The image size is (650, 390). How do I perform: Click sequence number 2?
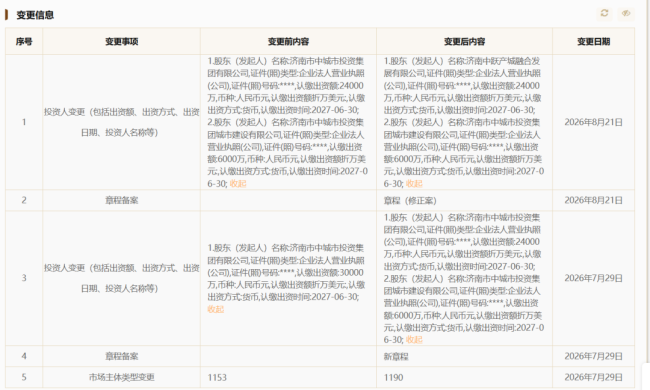(x=24, y=200)
